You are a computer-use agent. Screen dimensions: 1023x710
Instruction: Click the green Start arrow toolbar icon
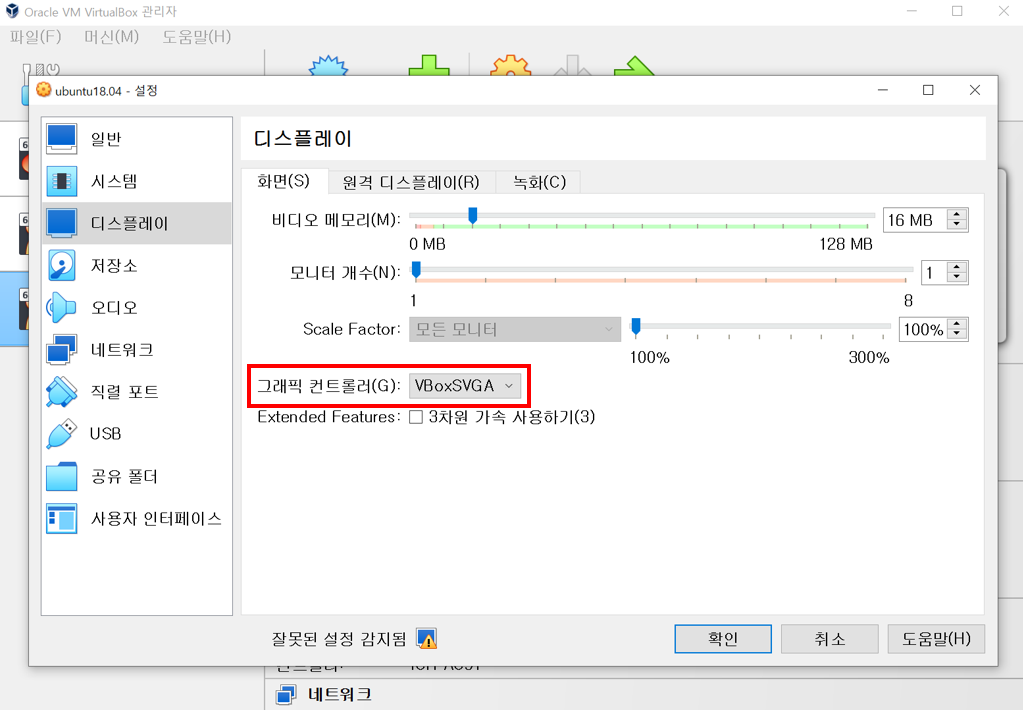tap(634, 66)
